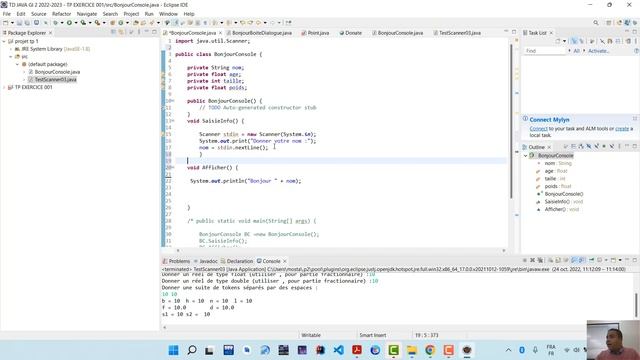The height and width of the screenshot is (360, 640).
Task: Click the All filter link in Task List
Action: [x=576, y=51]
